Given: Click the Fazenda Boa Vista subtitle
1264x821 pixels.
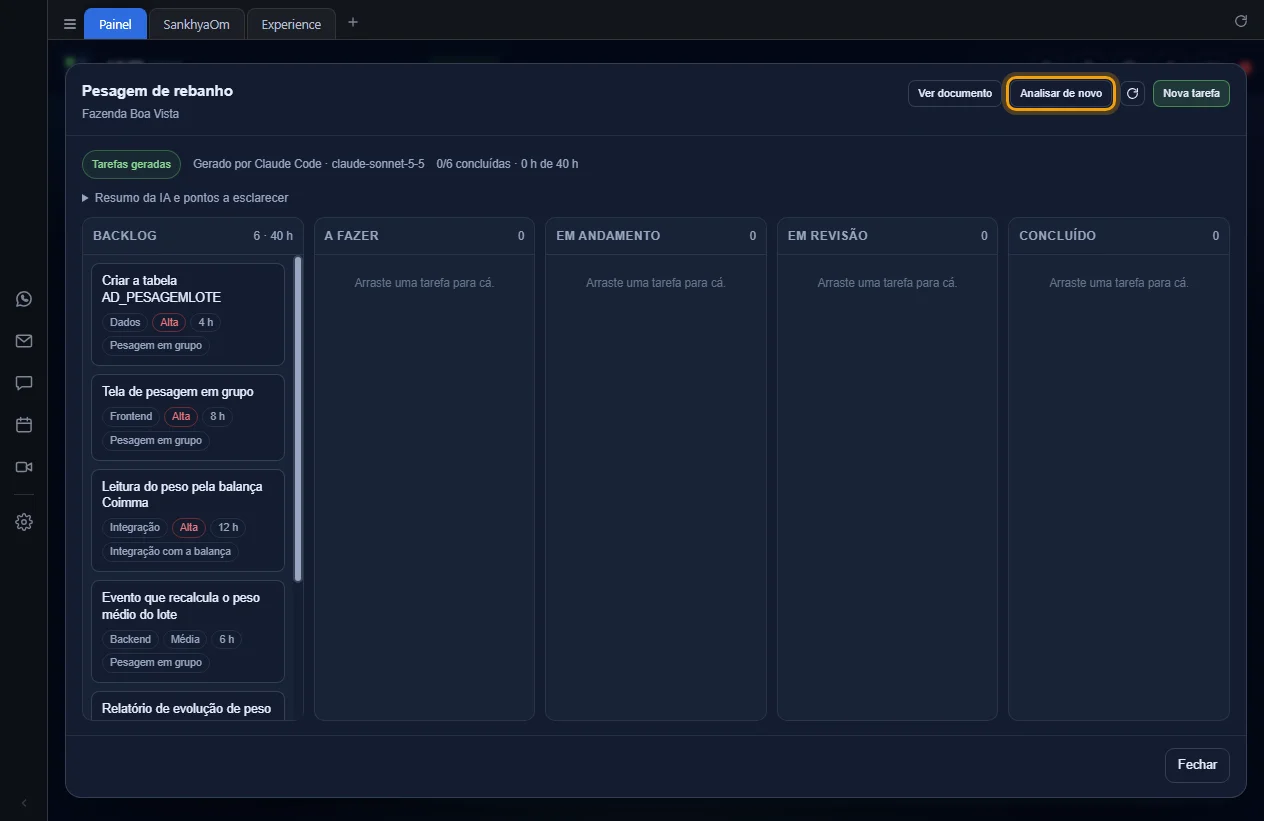Looking at the screenshot, I should [131, 114].
